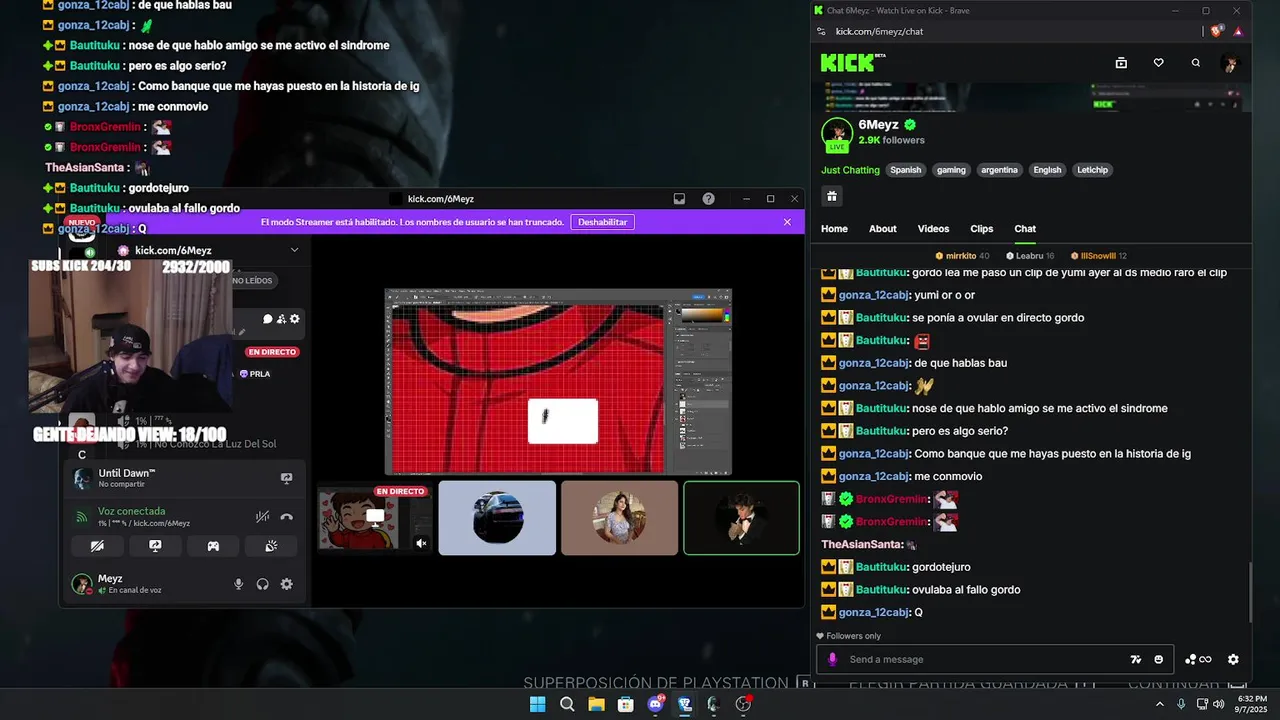Click the argentina tag
The image size is (1280, 720).
(999, 170)
